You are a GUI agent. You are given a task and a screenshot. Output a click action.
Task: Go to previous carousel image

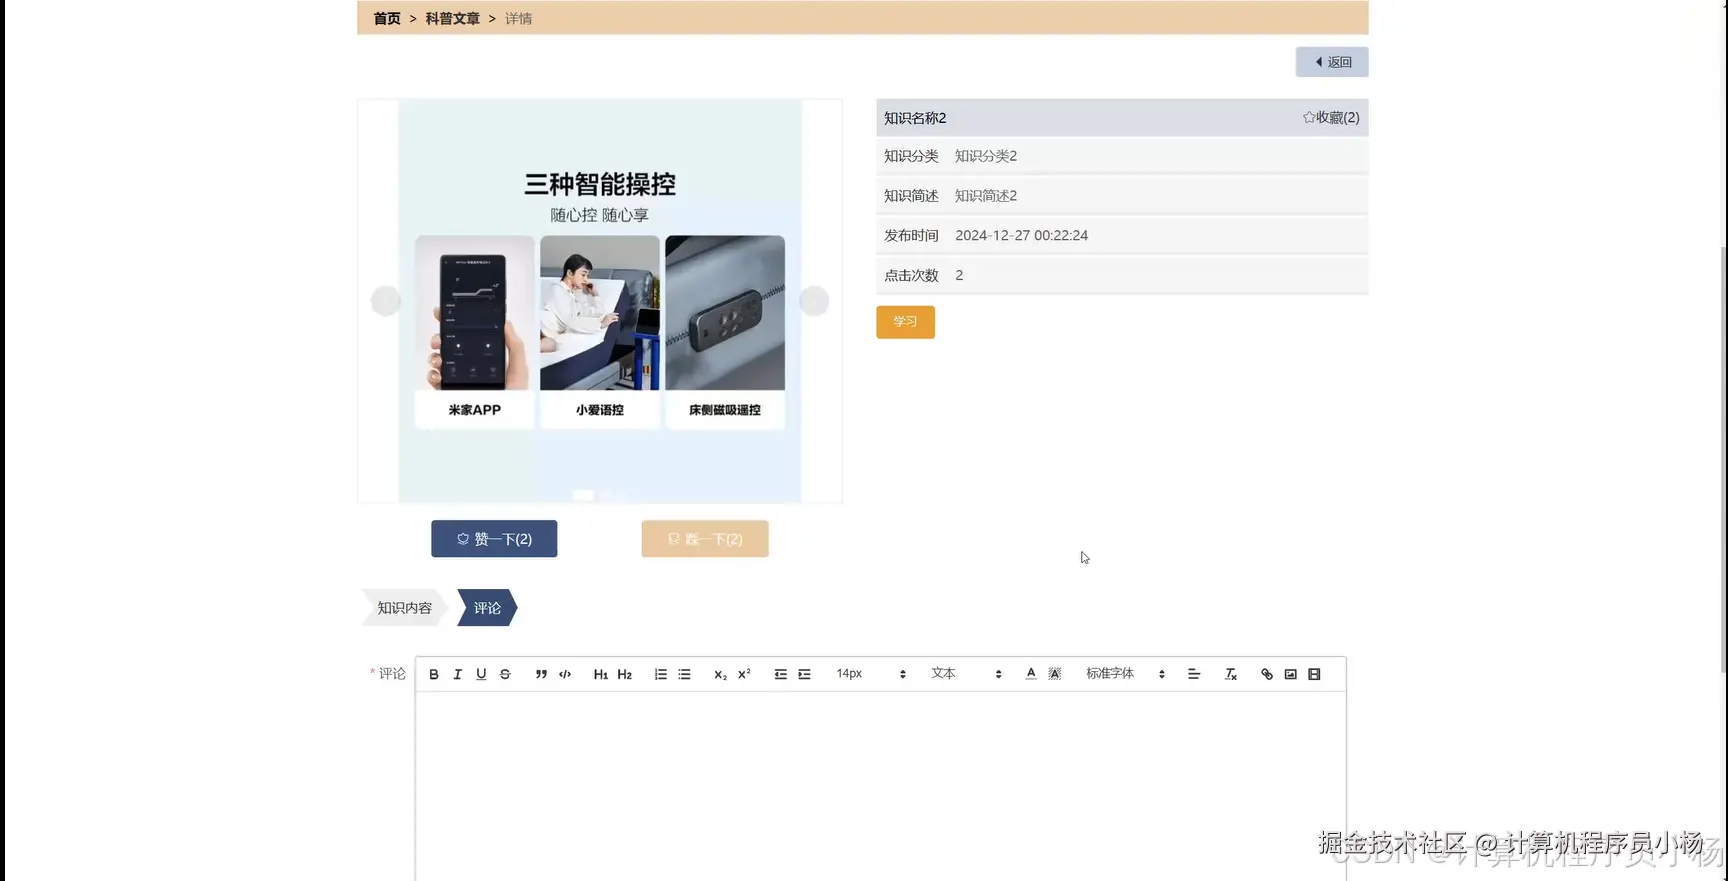pos(385,301)
